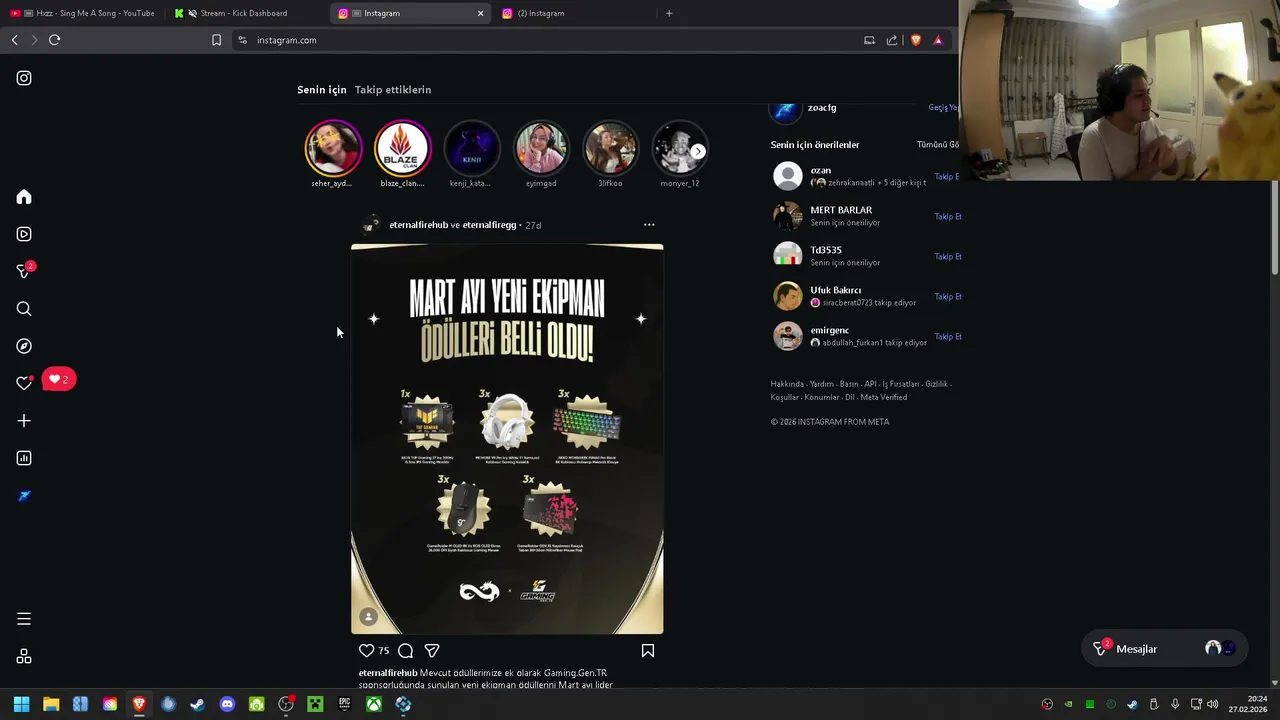Open Gizlilik footer link
This screenshot has width=1280, height=720.
(x=936, y=384)
